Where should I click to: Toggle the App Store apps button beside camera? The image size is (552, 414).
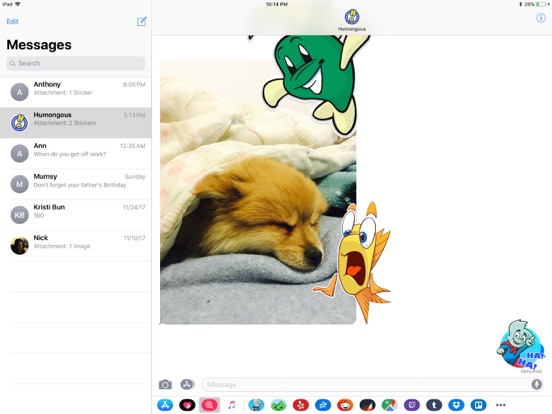(188, 384)
